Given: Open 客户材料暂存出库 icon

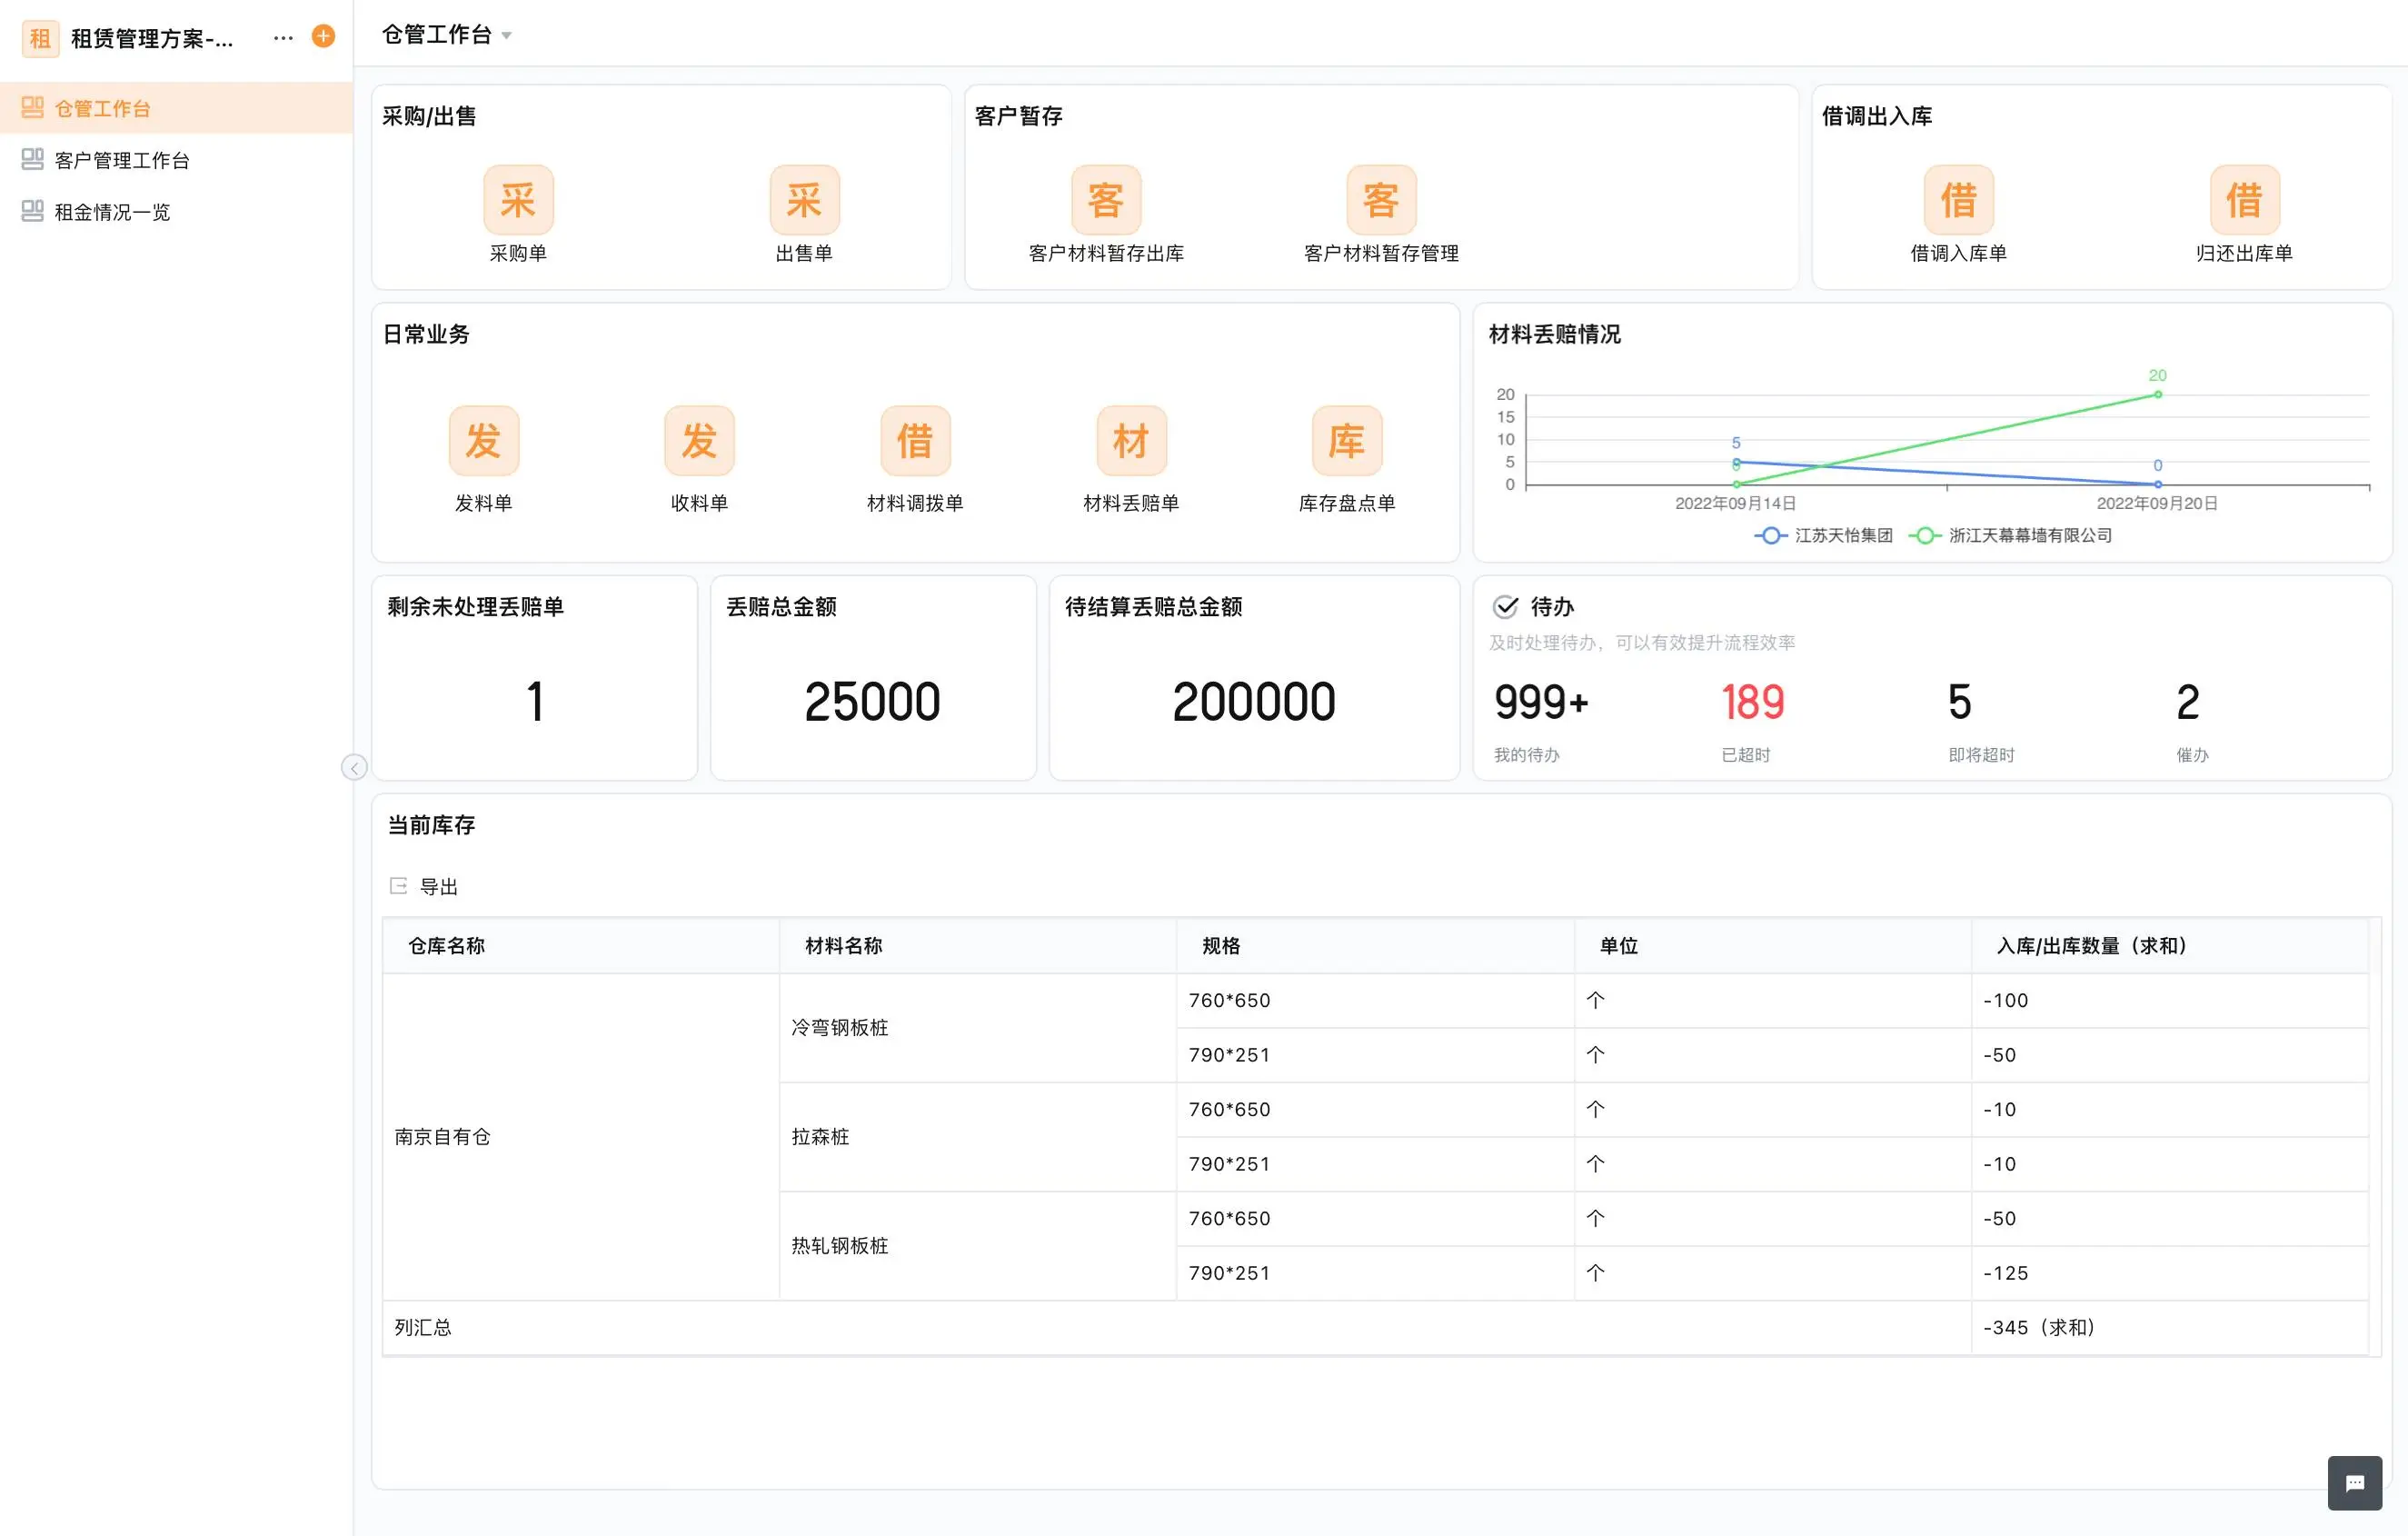Looking at the screenshot, I should (1106, 200).
